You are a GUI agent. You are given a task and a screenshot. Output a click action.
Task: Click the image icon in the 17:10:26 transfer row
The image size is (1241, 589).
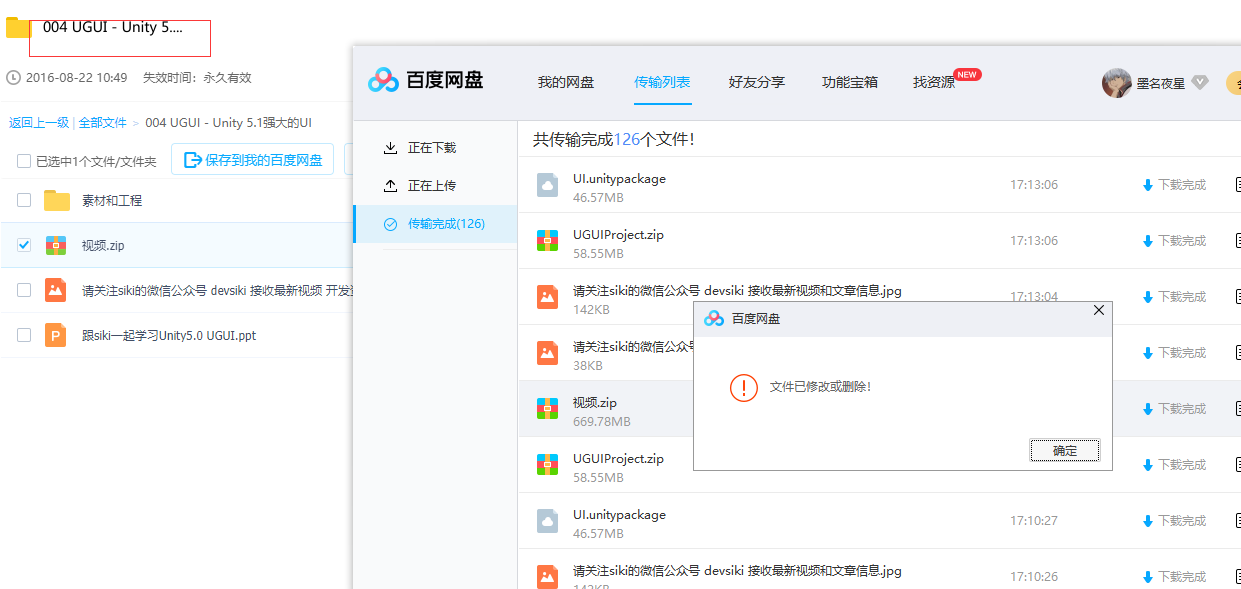pos(547,577)
